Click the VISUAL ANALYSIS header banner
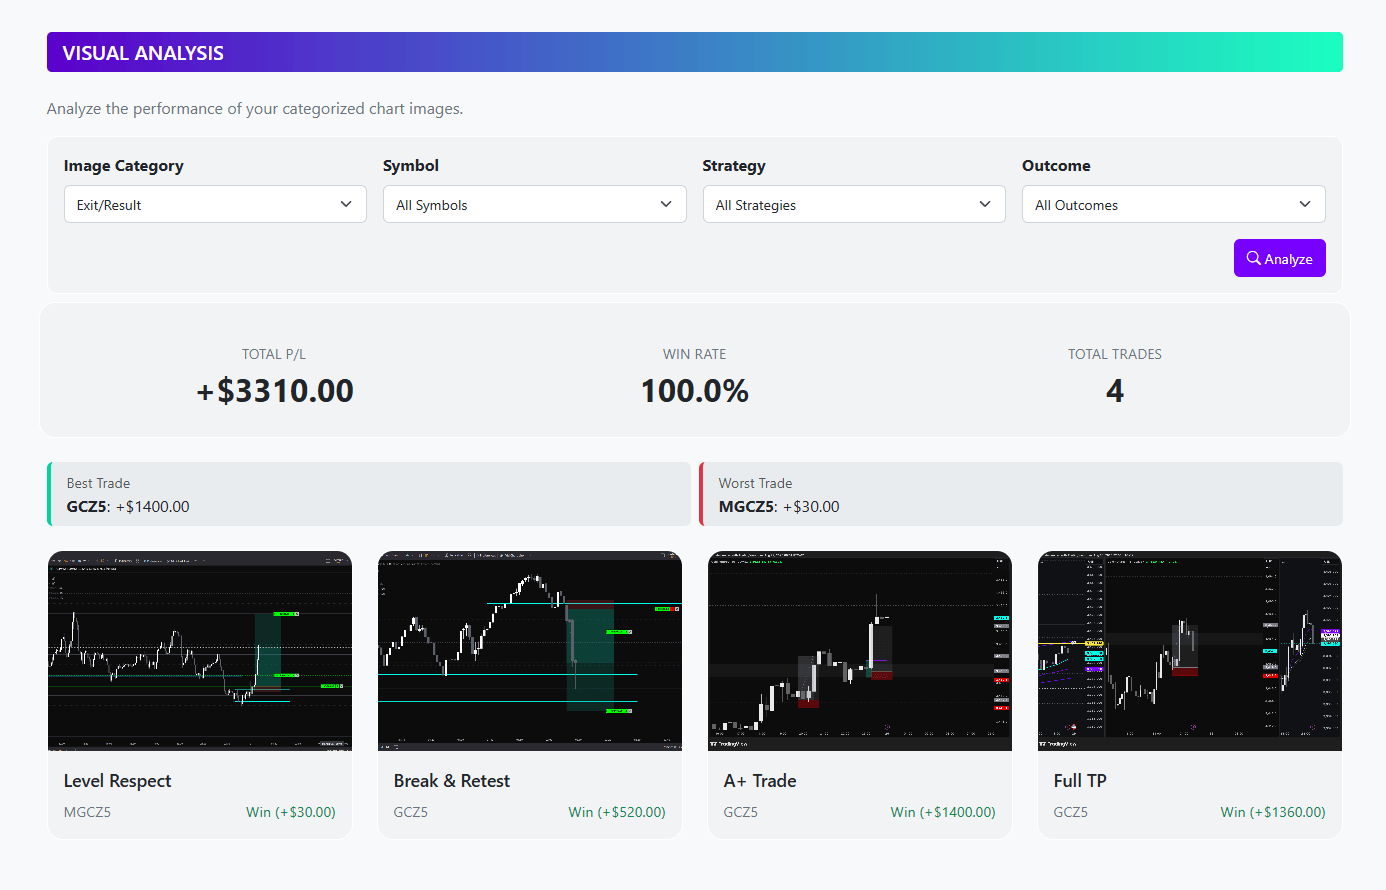This screenshot has height=890, width=1386. (x=694, y=52)
